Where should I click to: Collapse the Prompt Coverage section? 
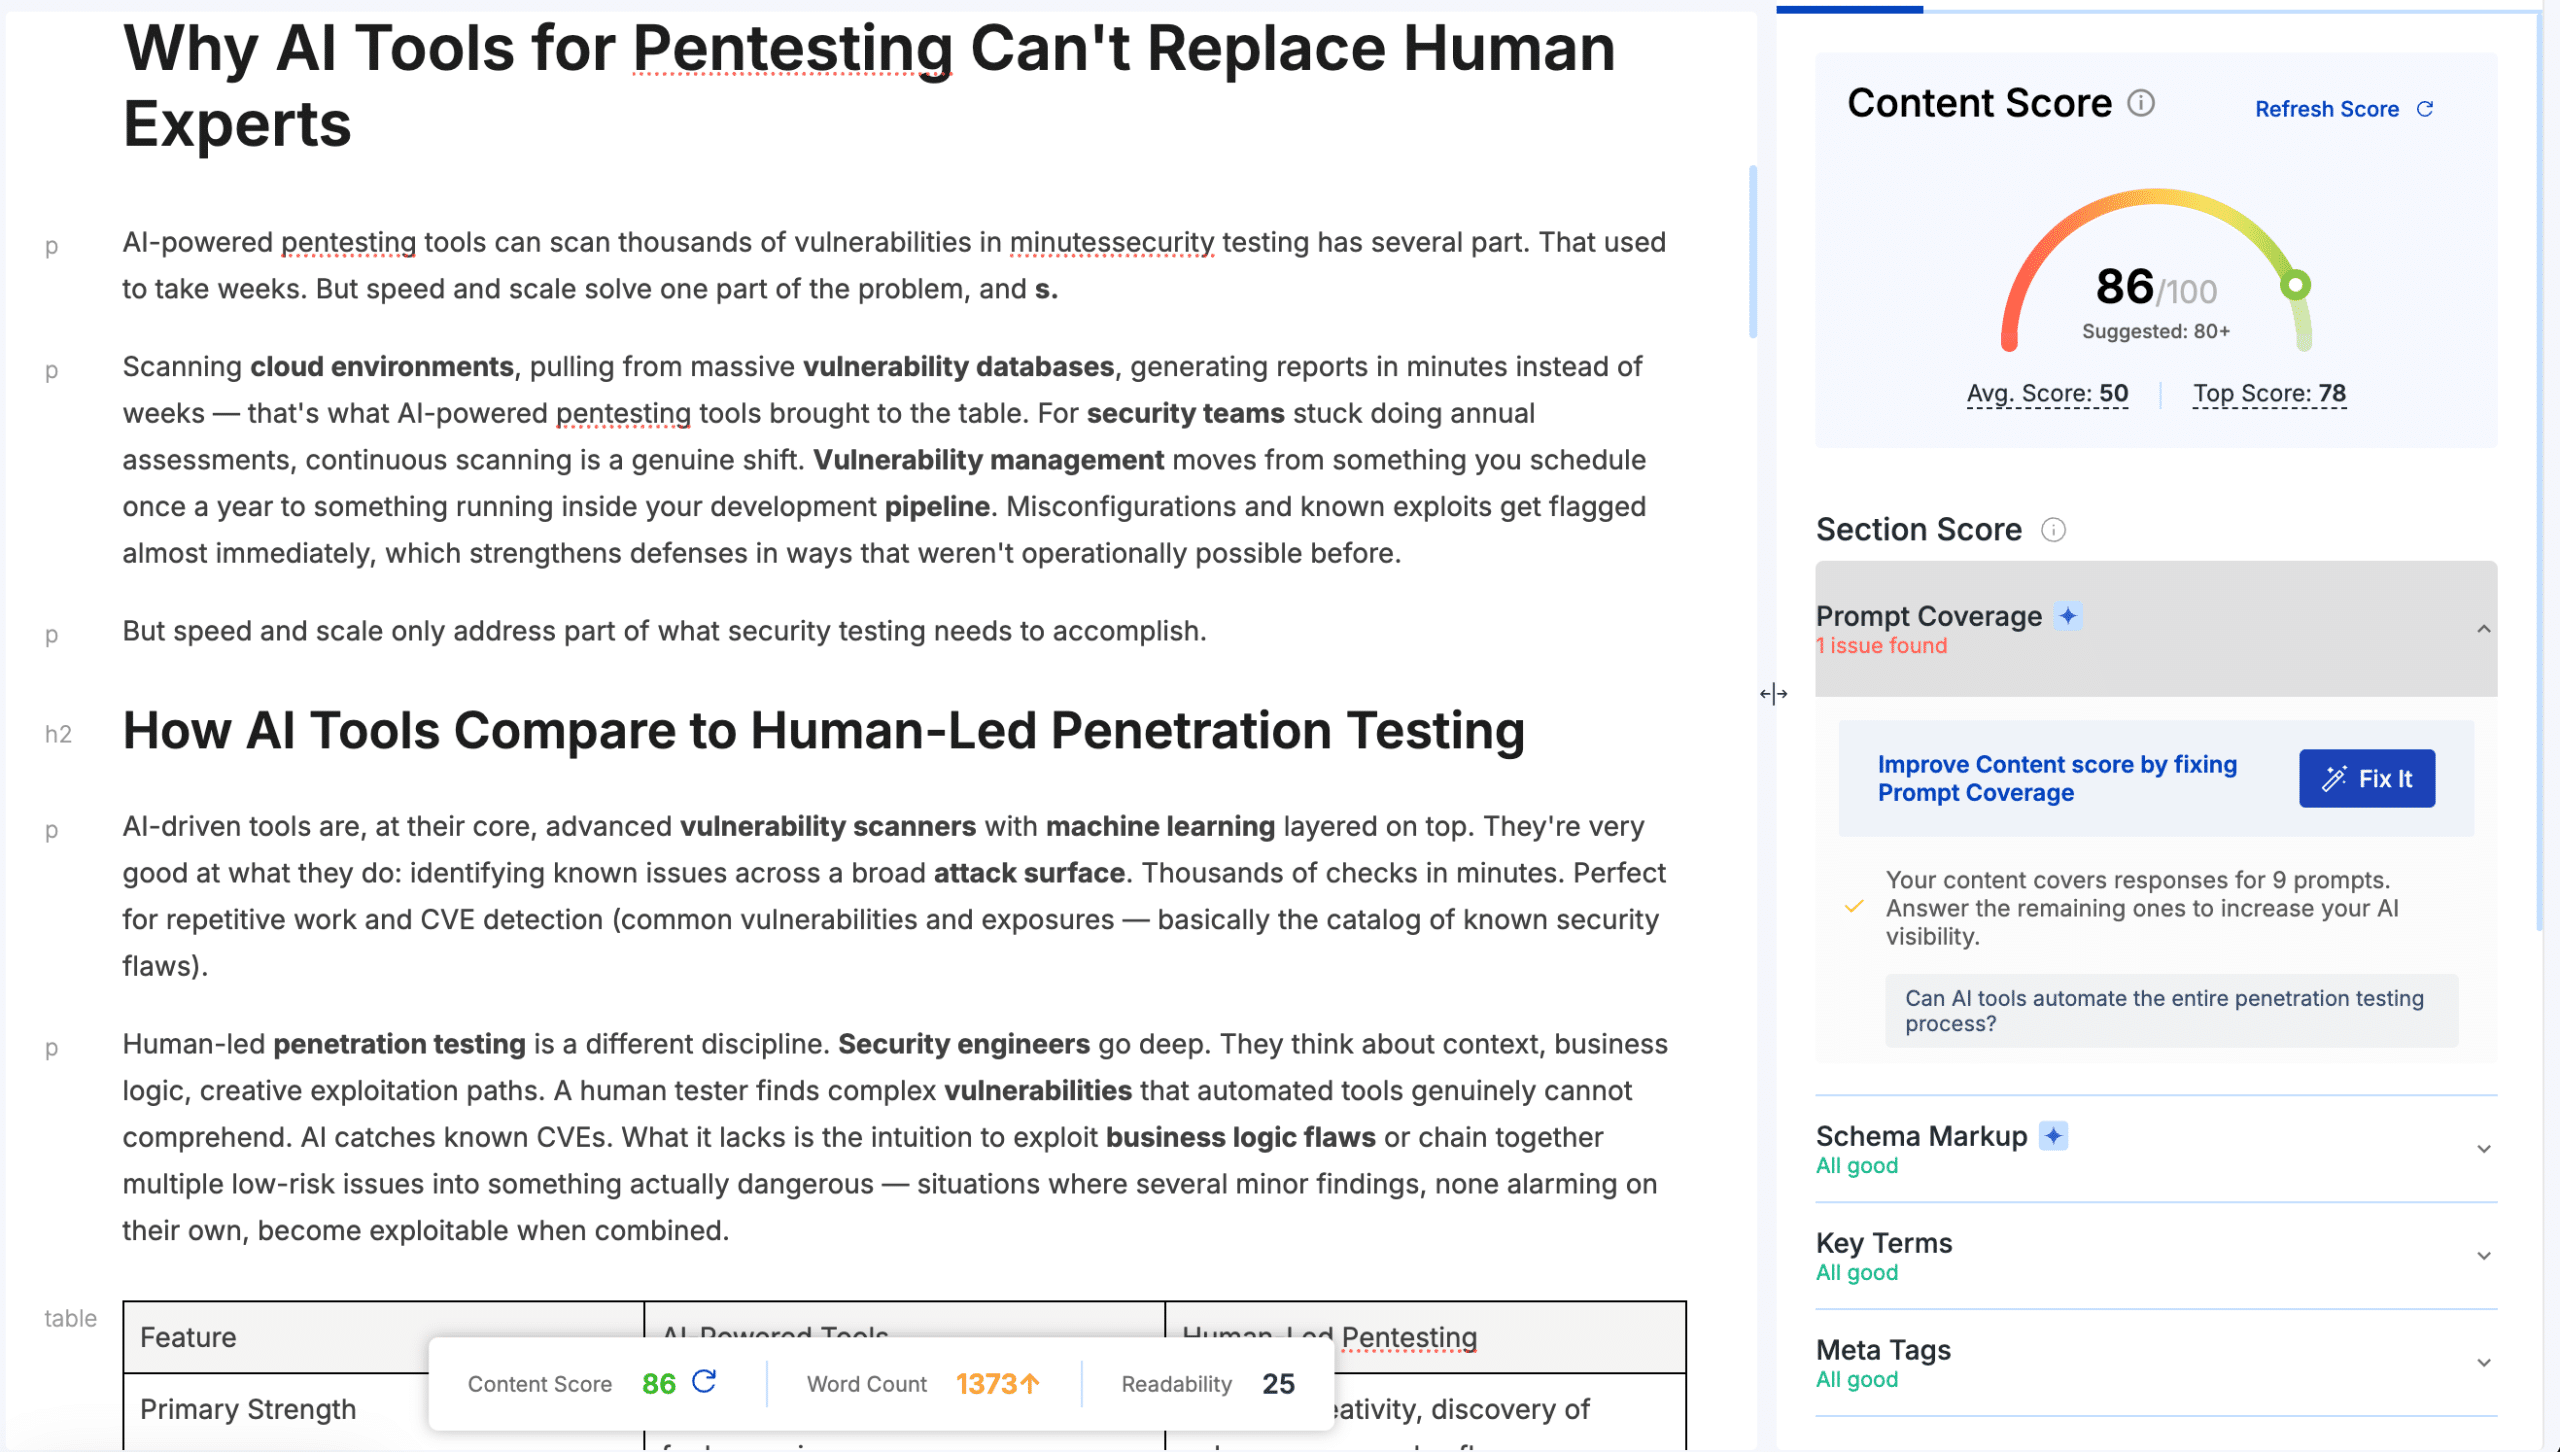tap(2483, 629)
